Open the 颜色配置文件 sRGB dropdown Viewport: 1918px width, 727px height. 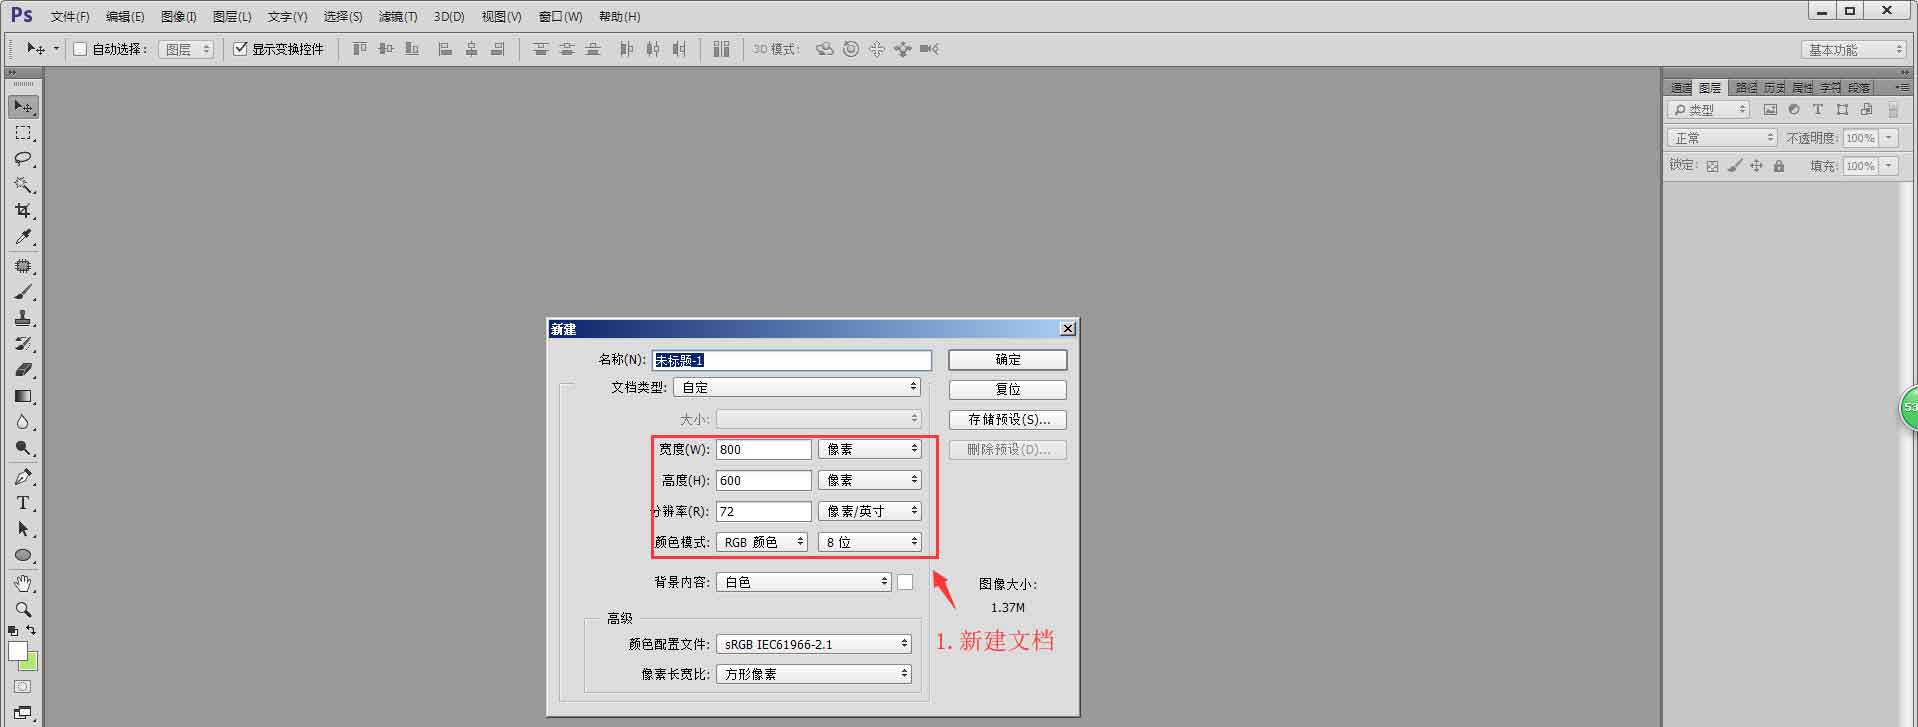pyautogui.click(x=813, y=644)
